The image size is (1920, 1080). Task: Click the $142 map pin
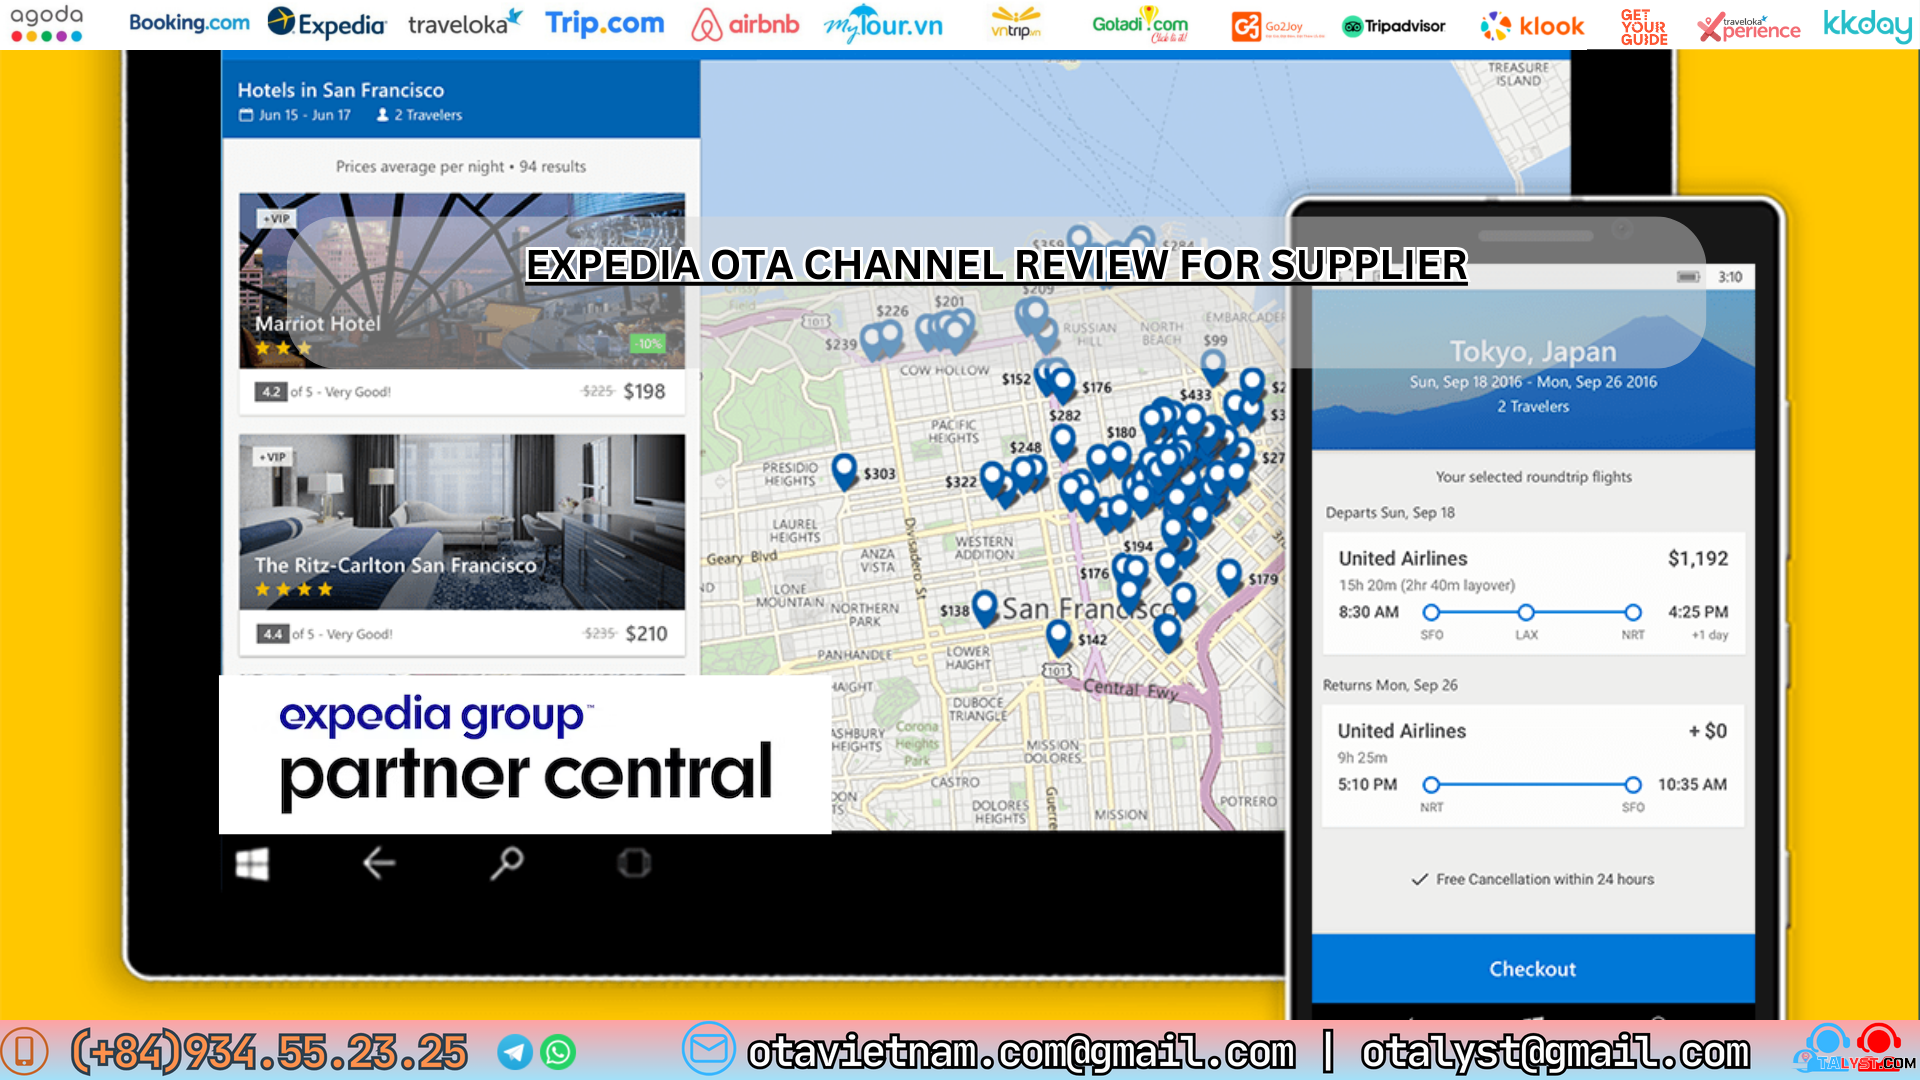coord(1059,637)
